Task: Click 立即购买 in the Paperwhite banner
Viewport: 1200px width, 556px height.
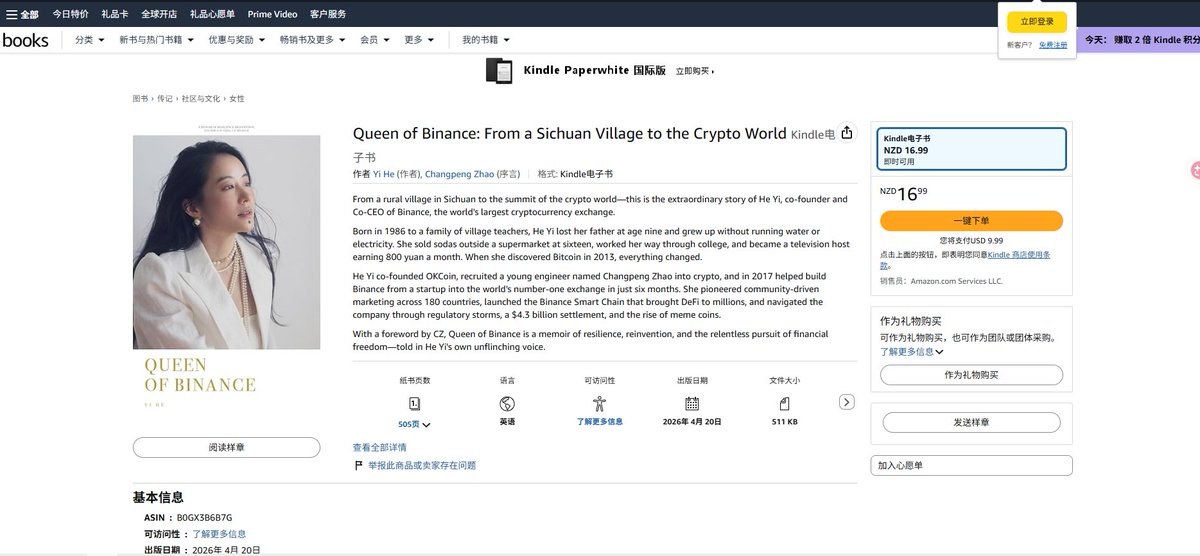Action: 694,71
